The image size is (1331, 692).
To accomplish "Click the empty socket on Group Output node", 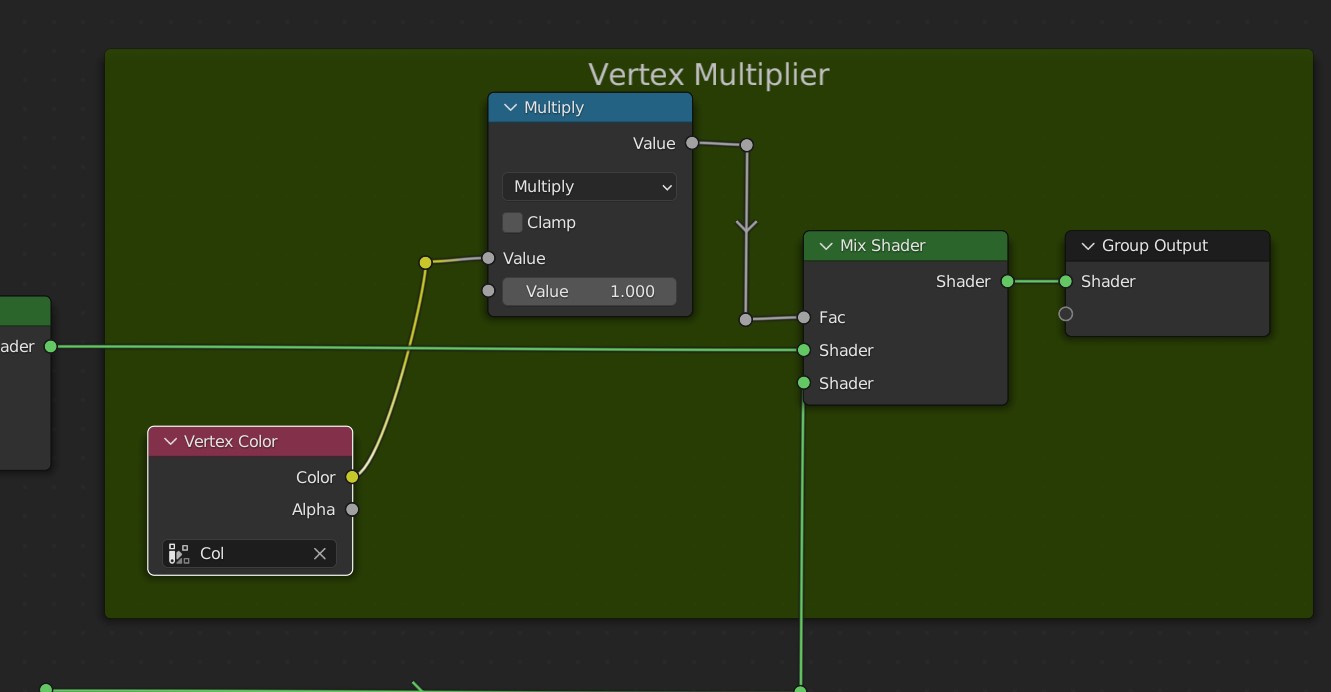I will pyautogui.click(x=1066, y=314).
